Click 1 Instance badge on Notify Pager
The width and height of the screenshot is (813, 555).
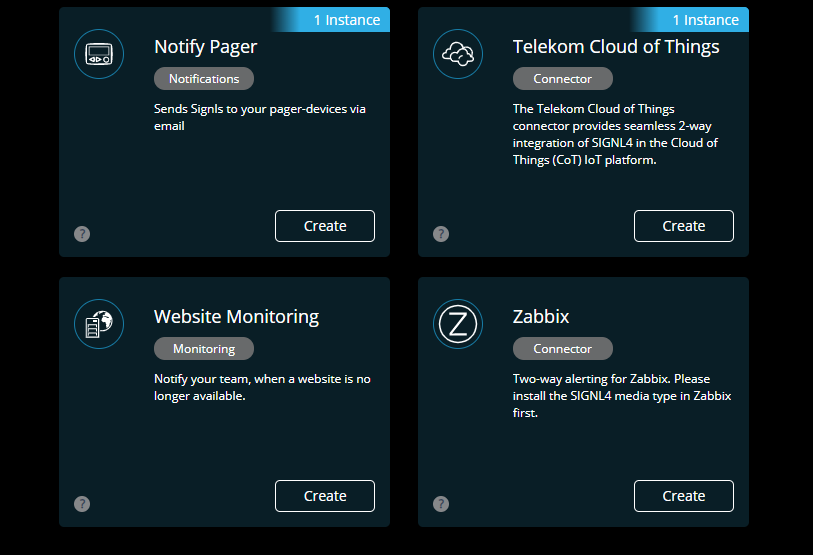tap(331, 20)
